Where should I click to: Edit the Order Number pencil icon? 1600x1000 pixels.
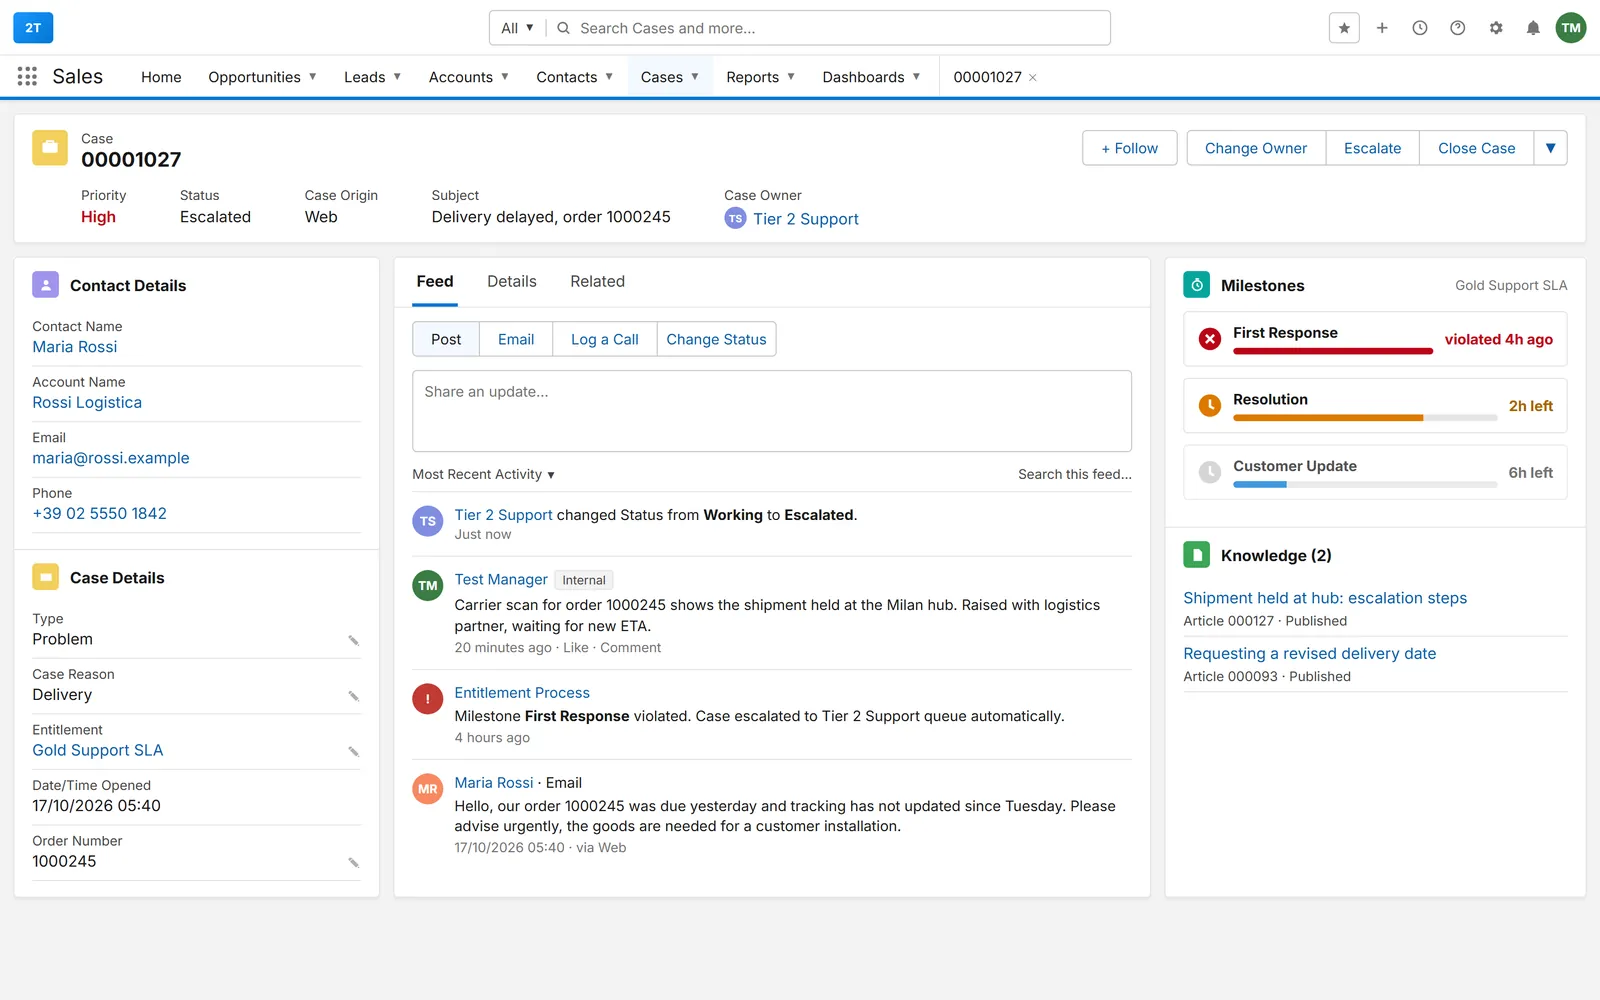pyautogui.click(x=353, y=862)
